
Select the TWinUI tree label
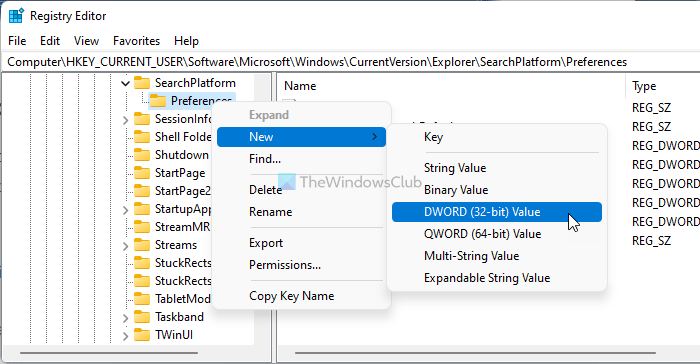174,335
